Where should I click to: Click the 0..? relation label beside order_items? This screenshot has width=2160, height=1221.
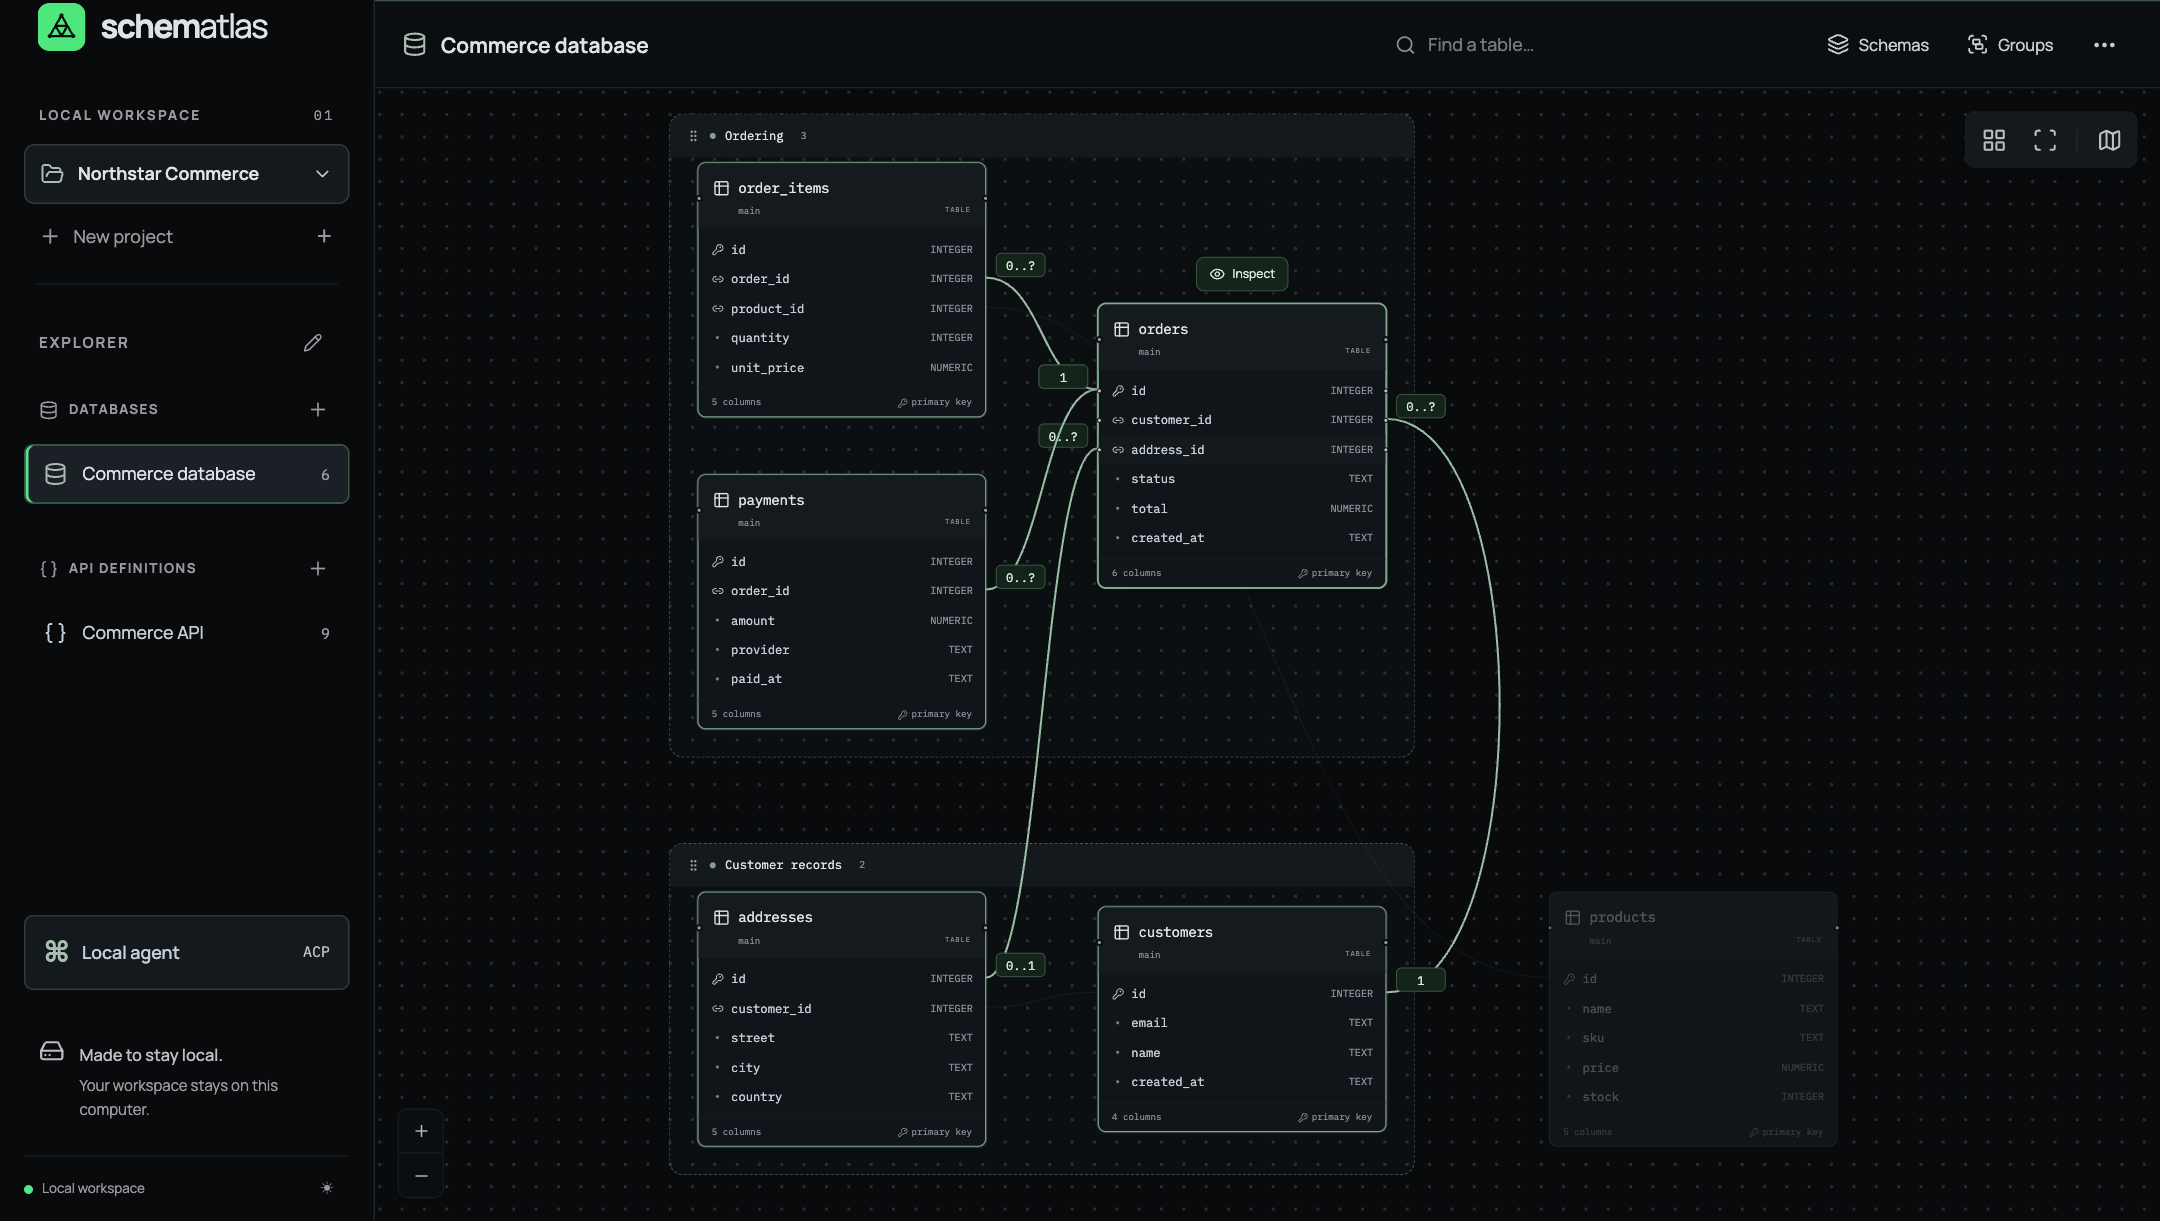point(1020,266)
